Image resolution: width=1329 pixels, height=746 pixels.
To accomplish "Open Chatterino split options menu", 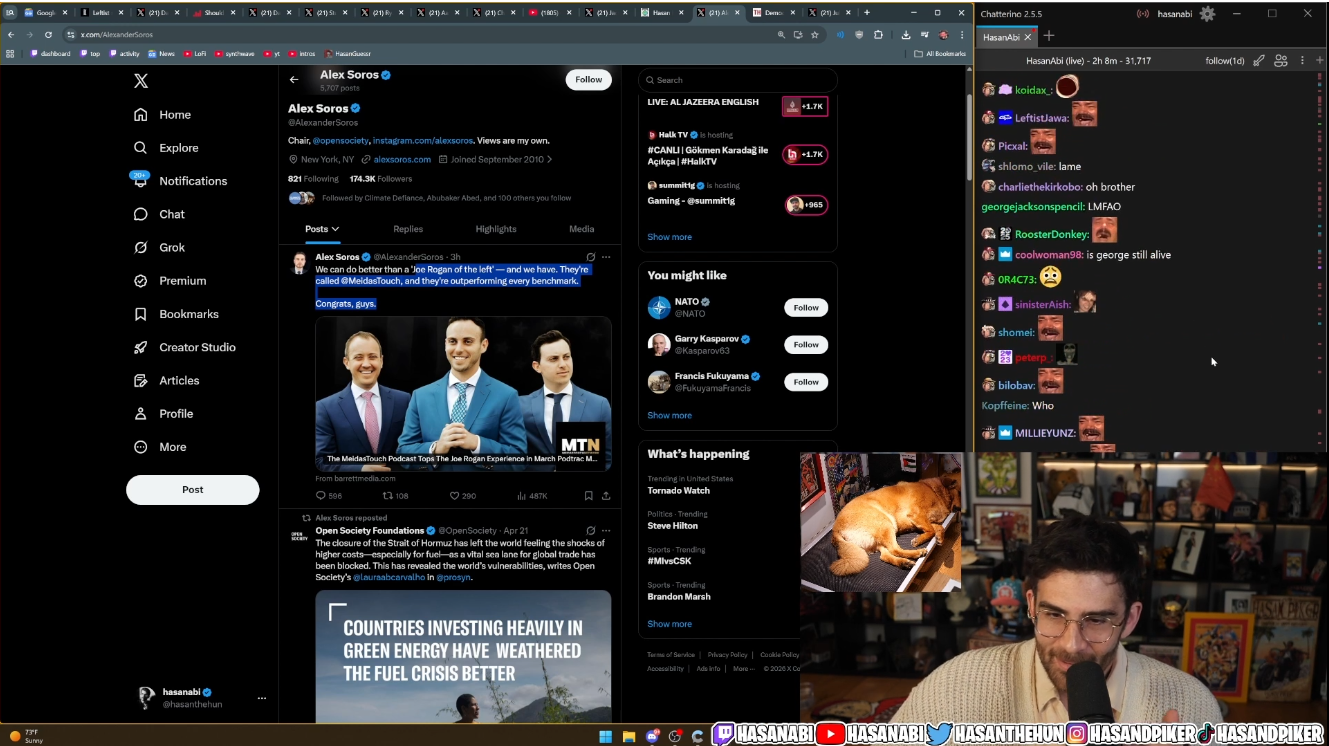I will point(1303,61).
